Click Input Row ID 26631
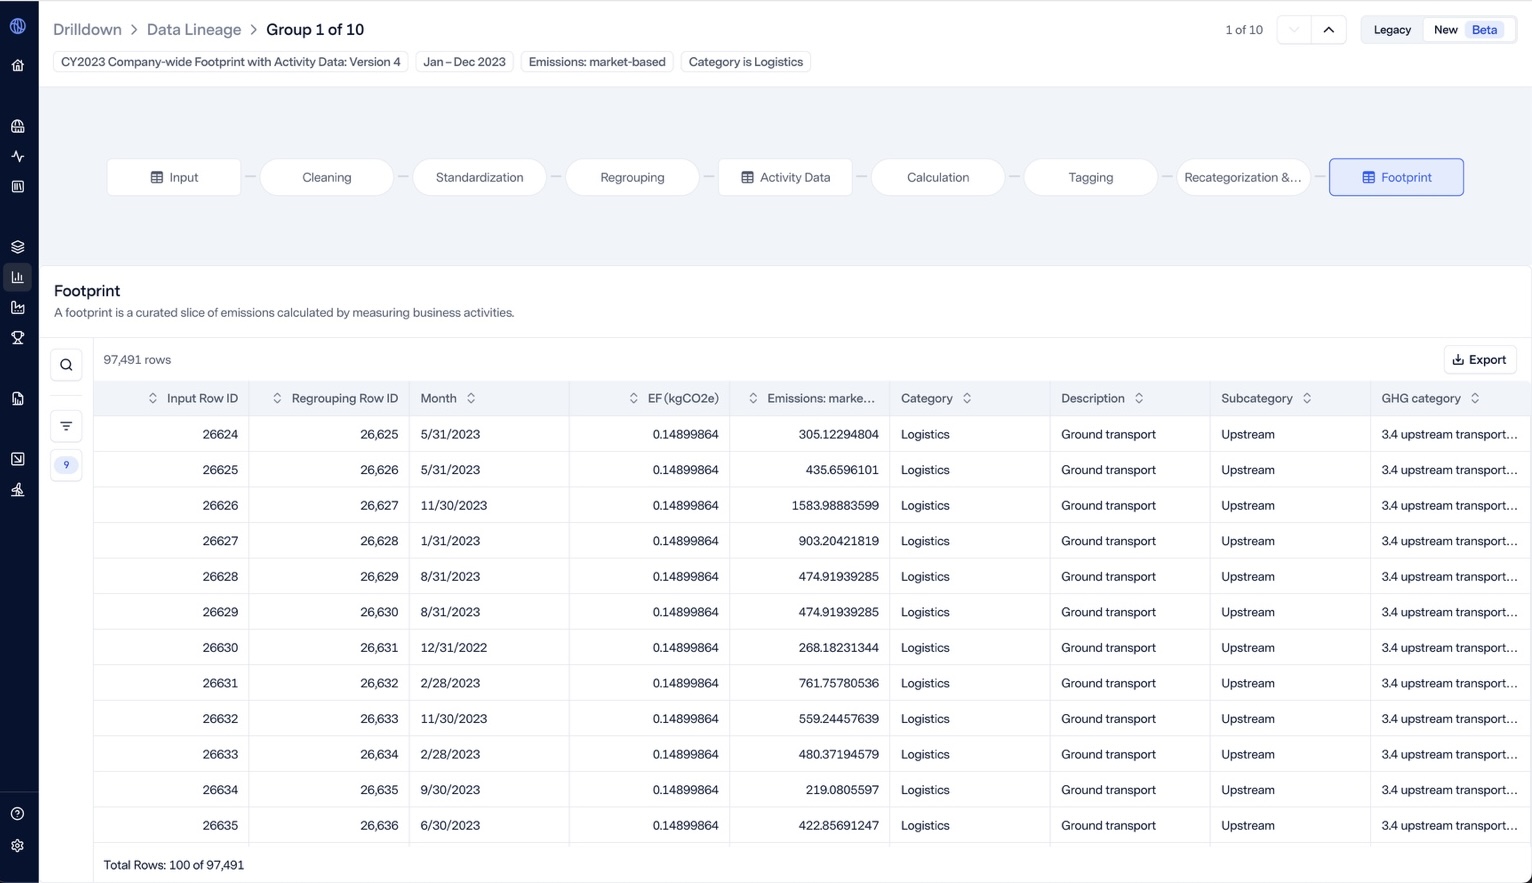The image size is (1532, 883). (220, 684)
